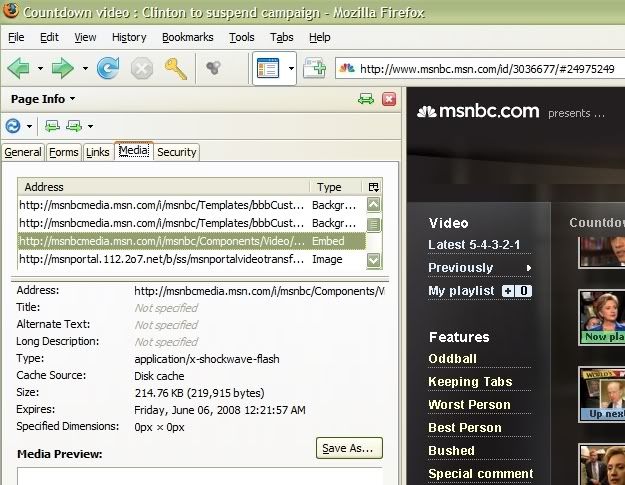This screenshot has width=625, height=485.
Task: Close the Page Info sidebar
Action: click(x=389, y=99)
